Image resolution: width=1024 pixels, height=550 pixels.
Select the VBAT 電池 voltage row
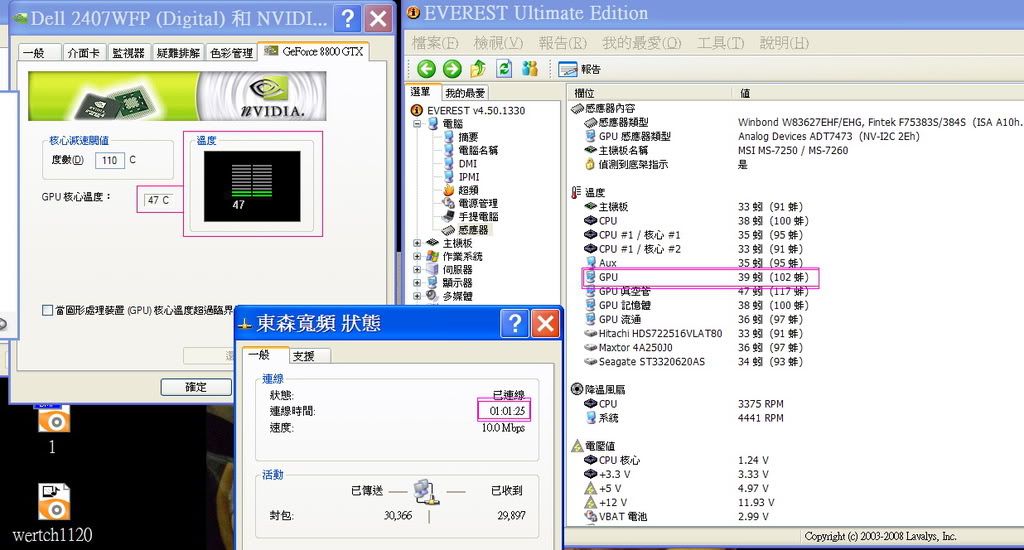(676, 516)
